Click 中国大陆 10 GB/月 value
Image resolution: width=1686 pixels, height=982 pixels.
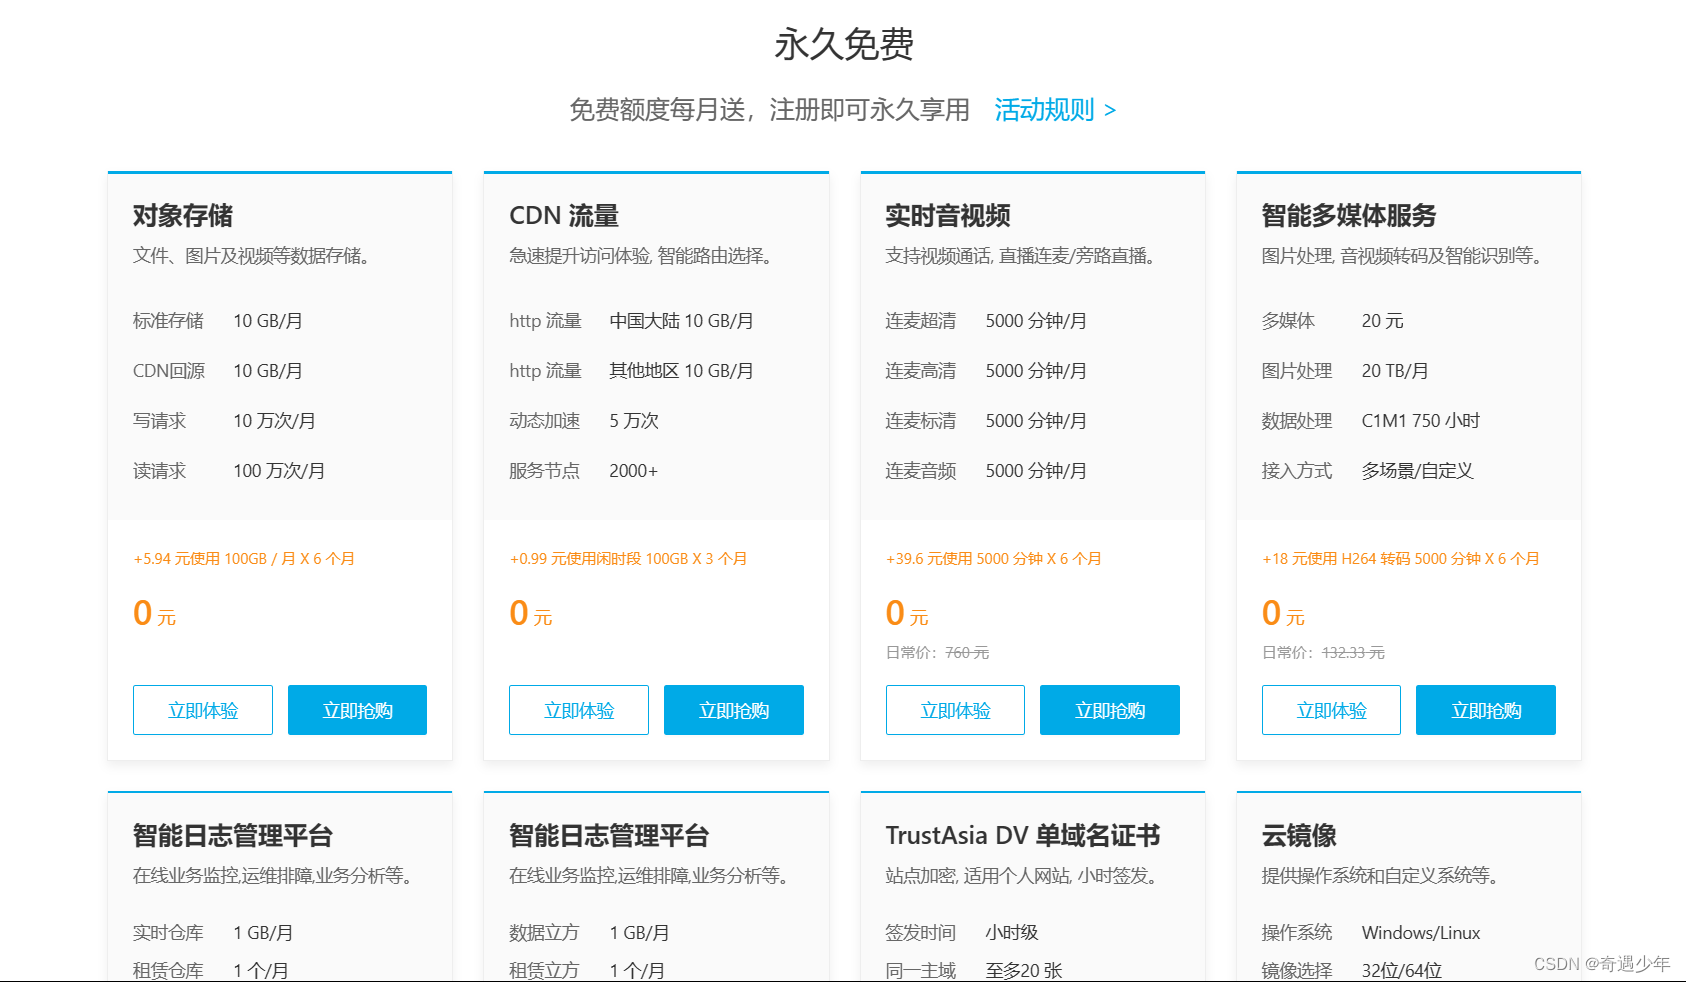coord(682,321)
